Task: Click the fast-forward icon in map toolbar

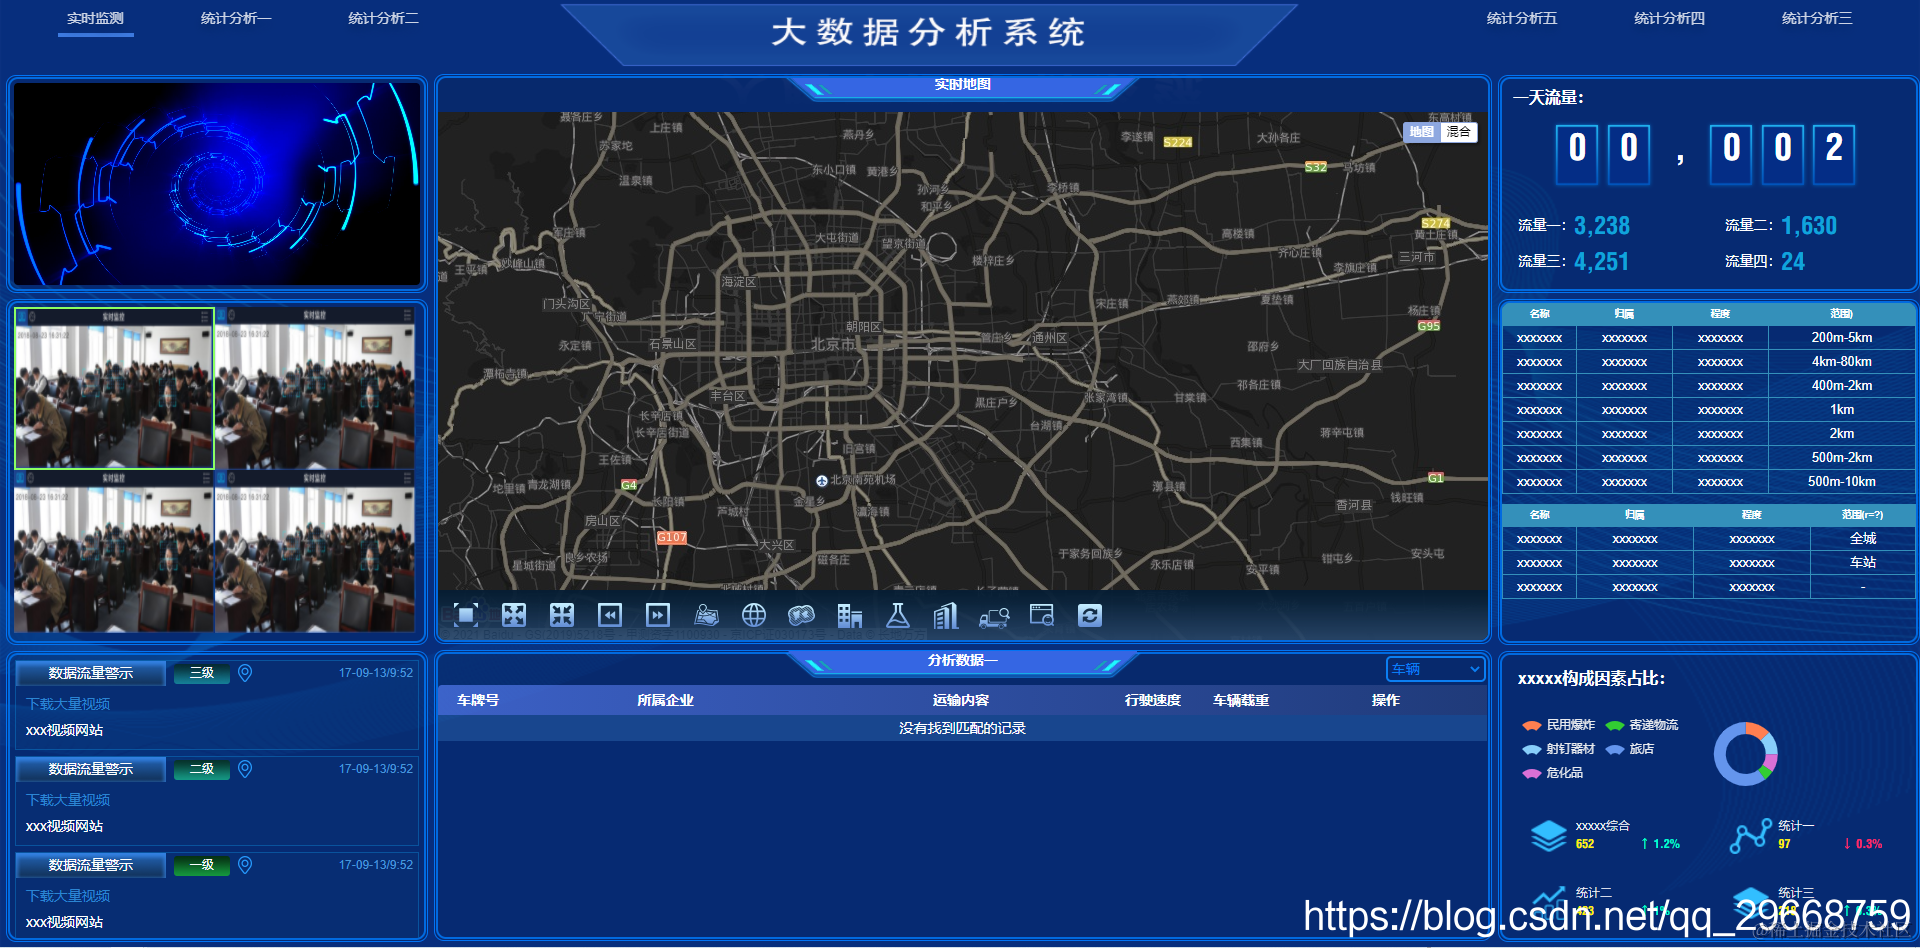Action: [658, 615]
